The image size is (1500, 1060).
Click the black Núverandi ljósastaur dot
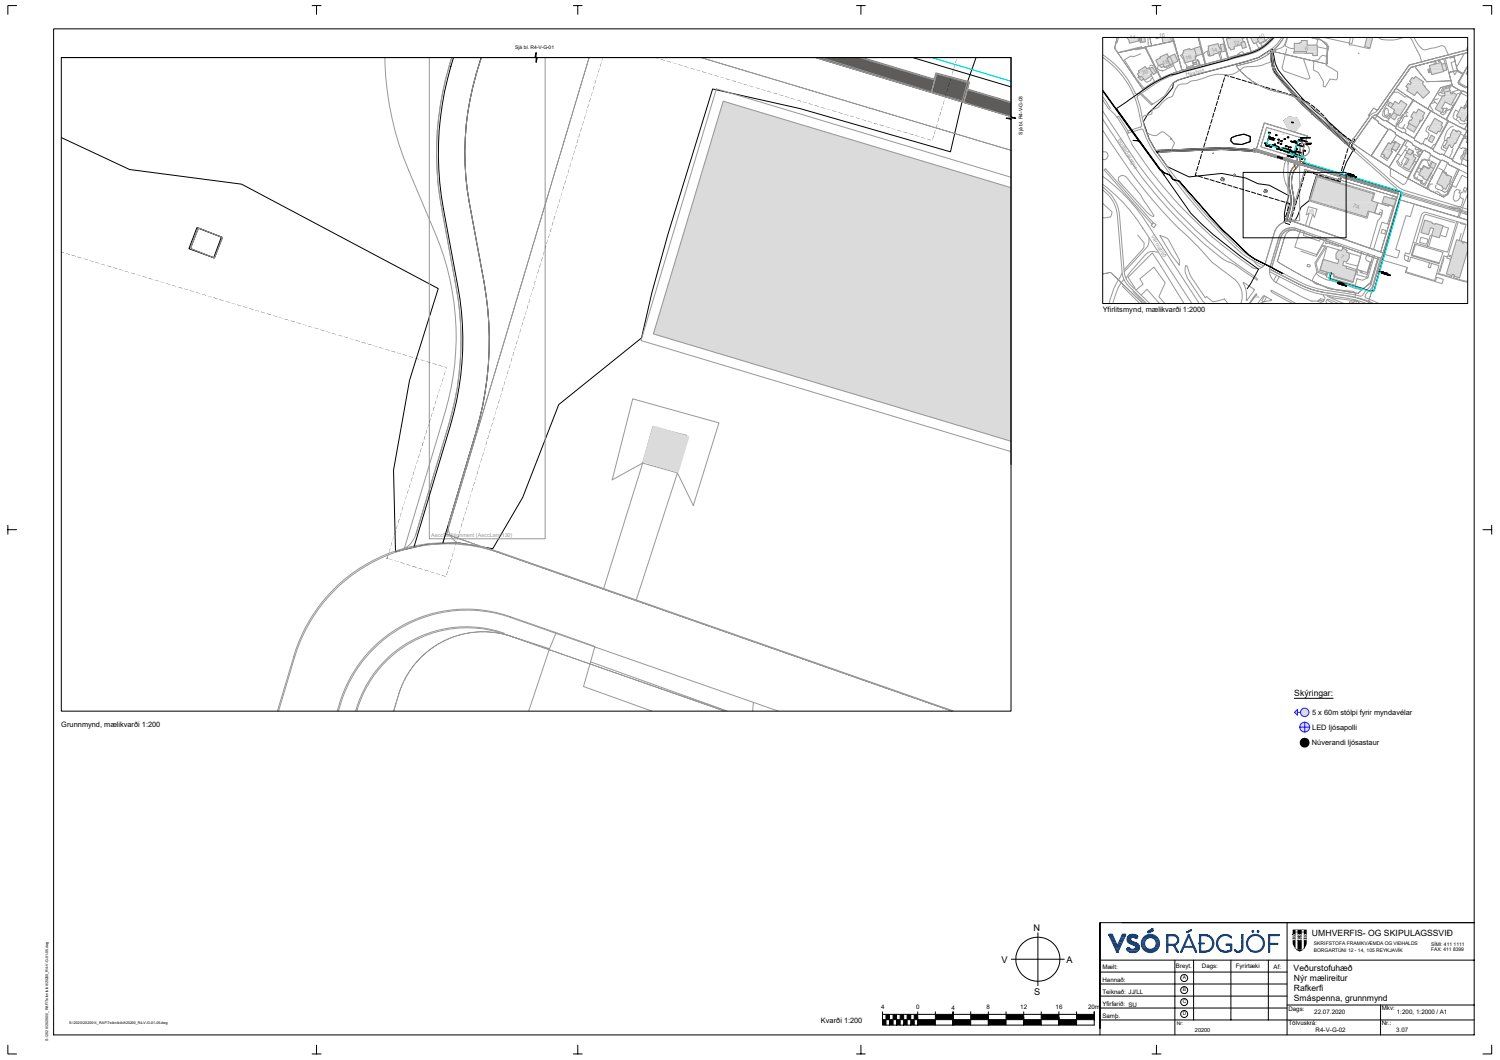[1304, 742]
